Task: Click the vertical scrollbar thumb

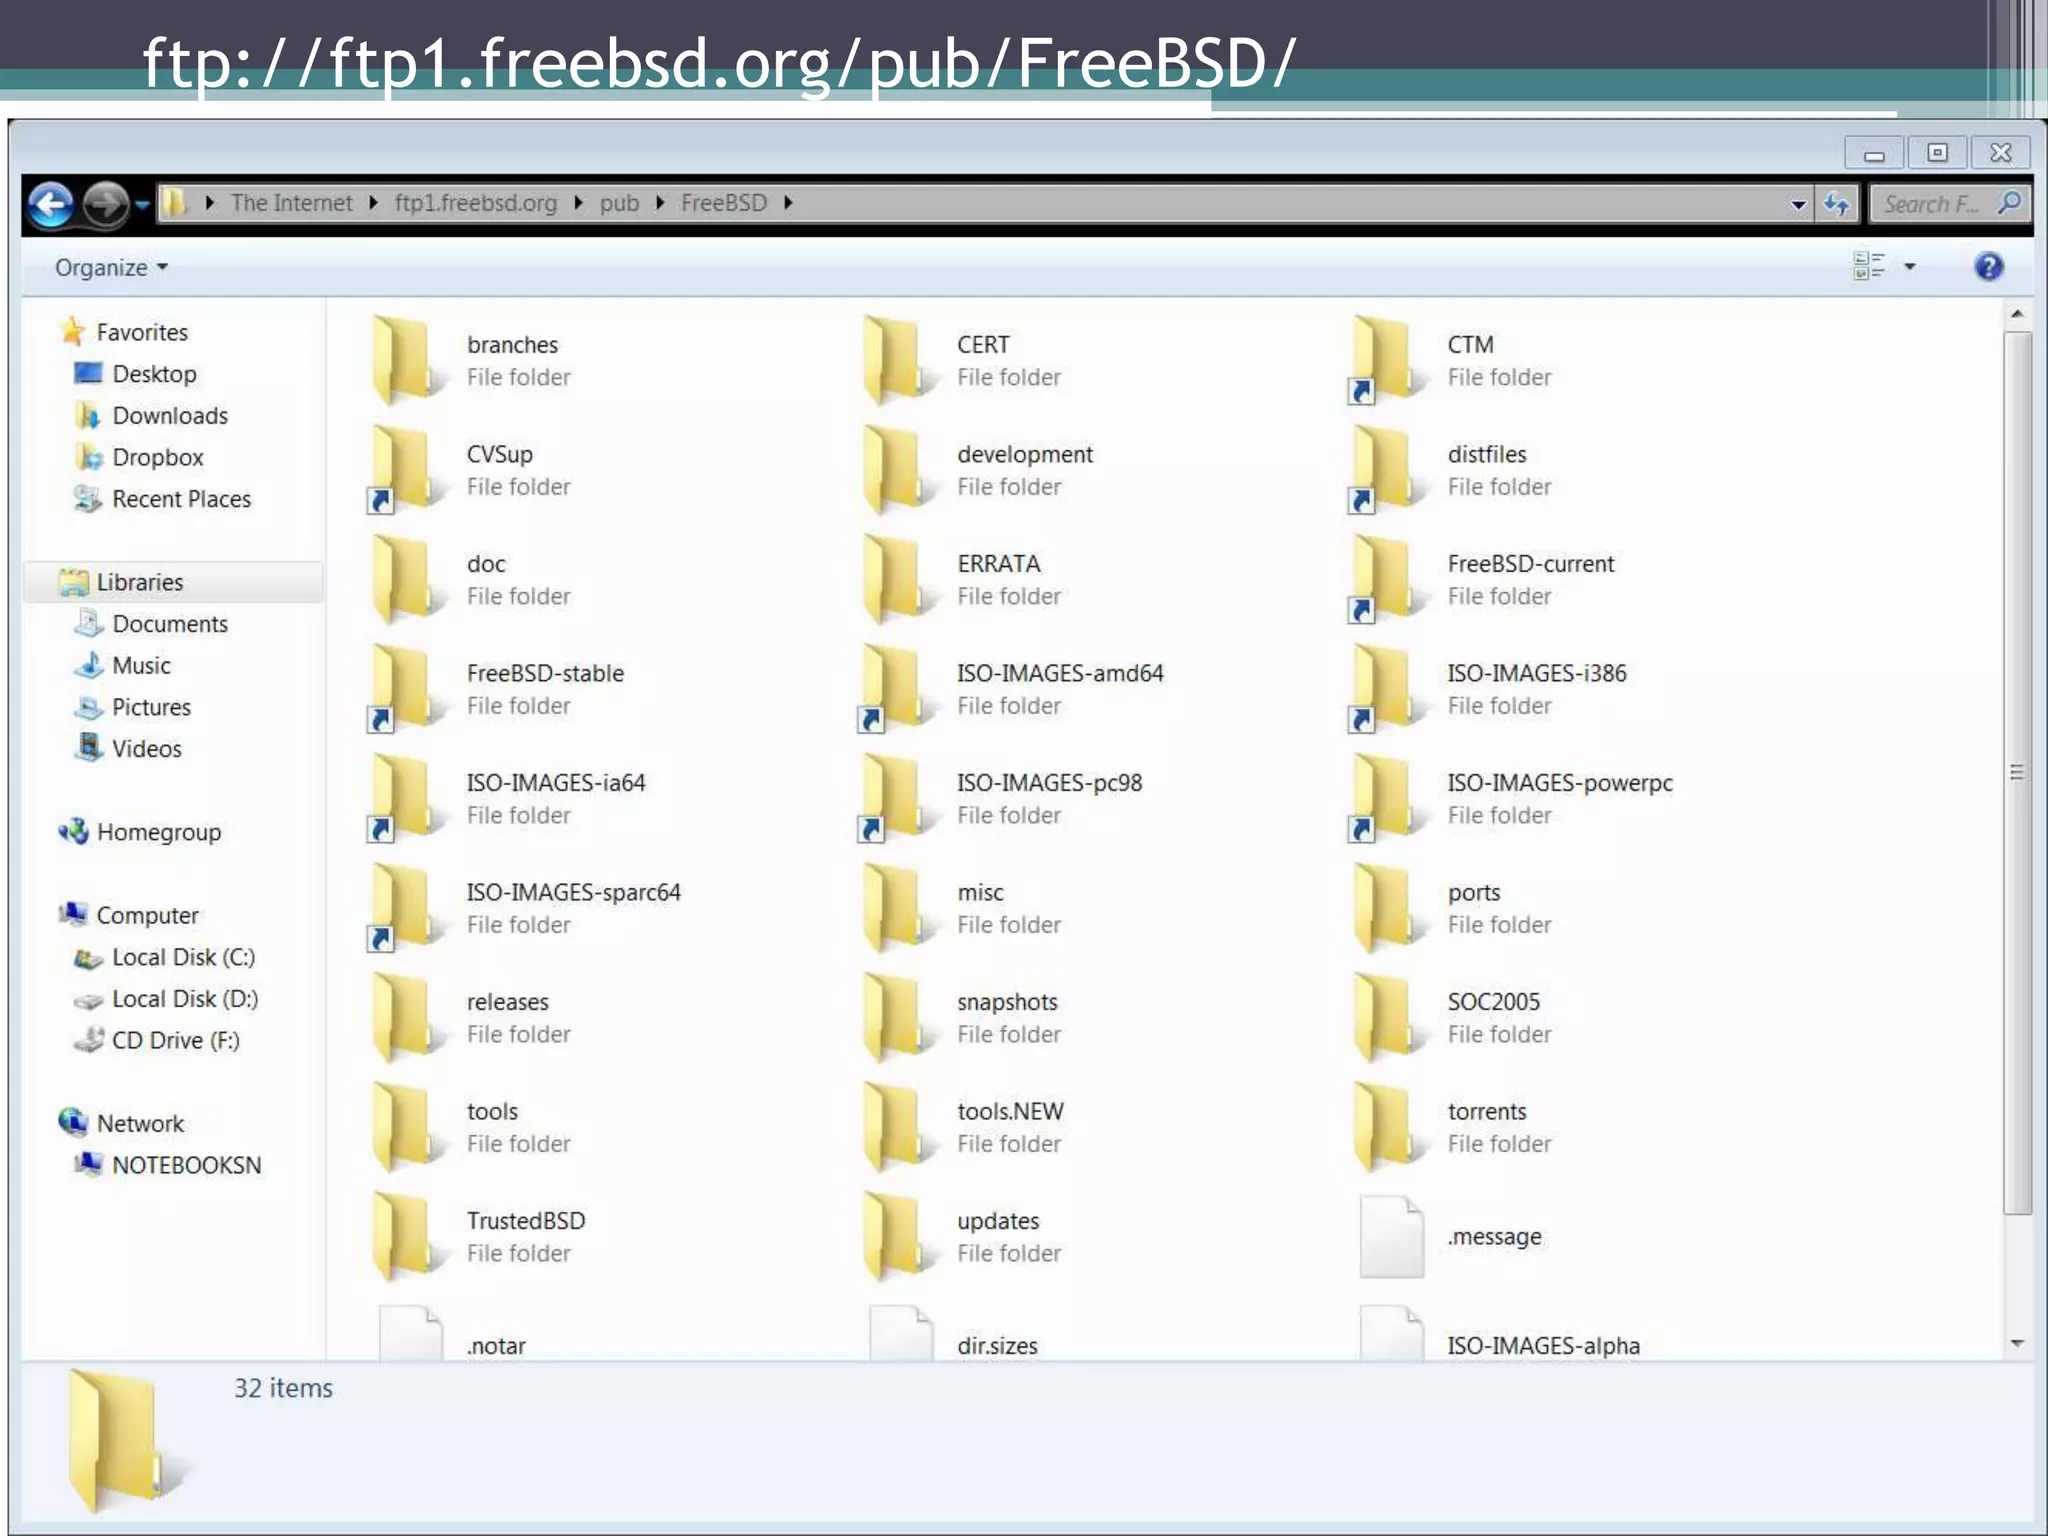Action: tap(2017, 772)
